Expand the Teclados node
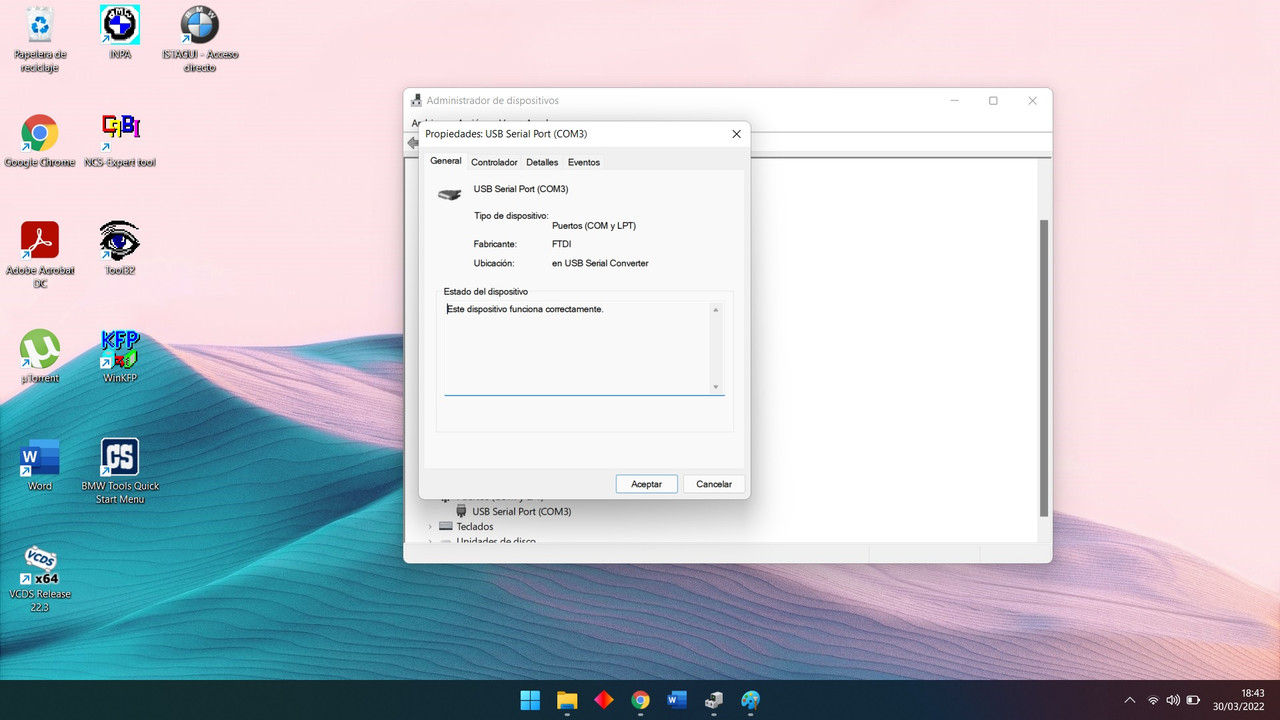This screenshot has width=1280, height=720. (431, 527)
